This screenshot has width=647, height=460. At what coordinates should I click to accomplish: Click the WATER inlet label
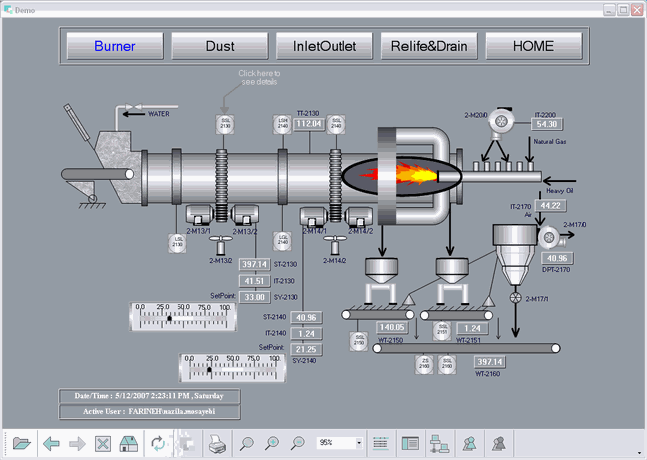click(x=158, y=114)
